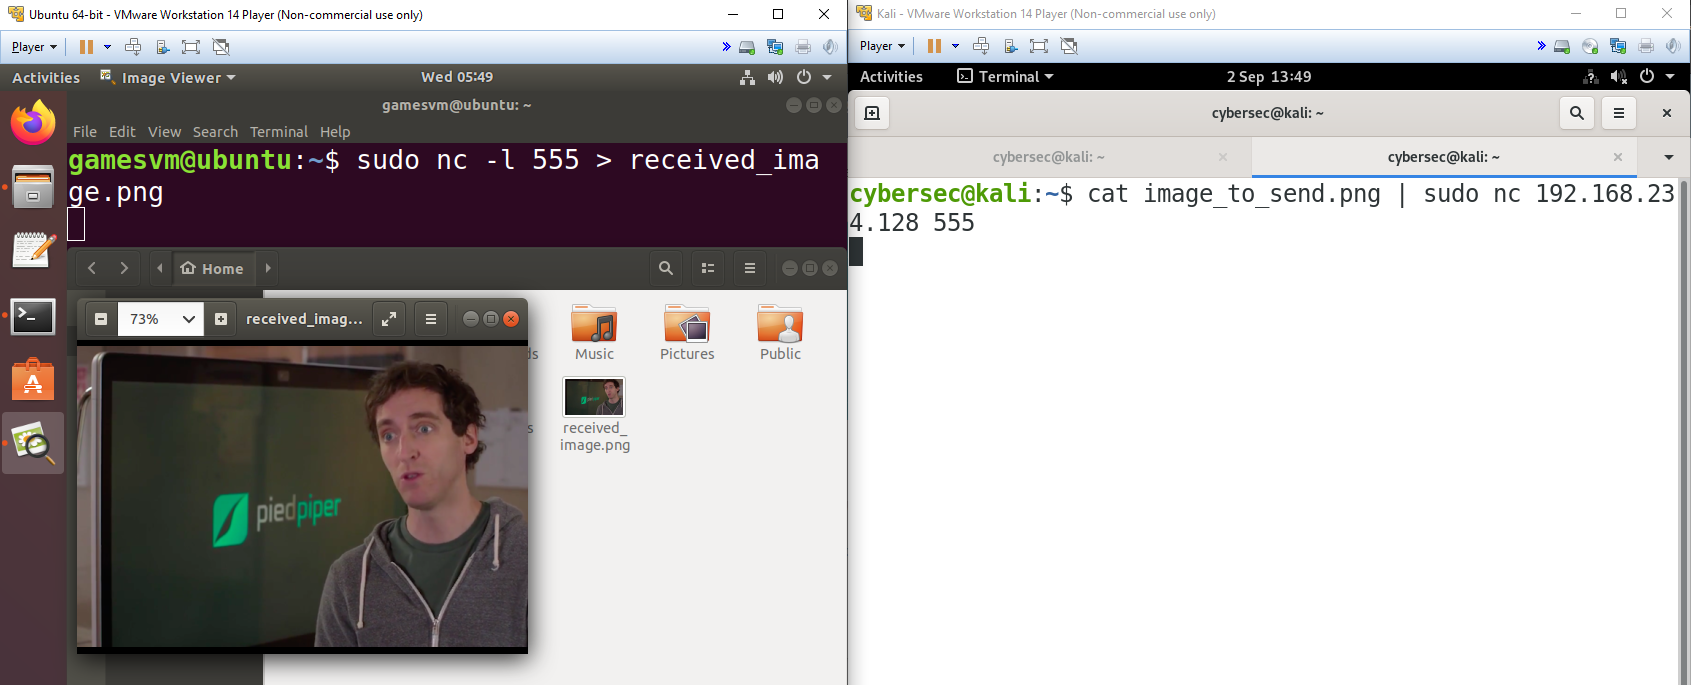
Task: Open the Ubuntu VM power options dropdown arrow
Action: tap(107, 47)
